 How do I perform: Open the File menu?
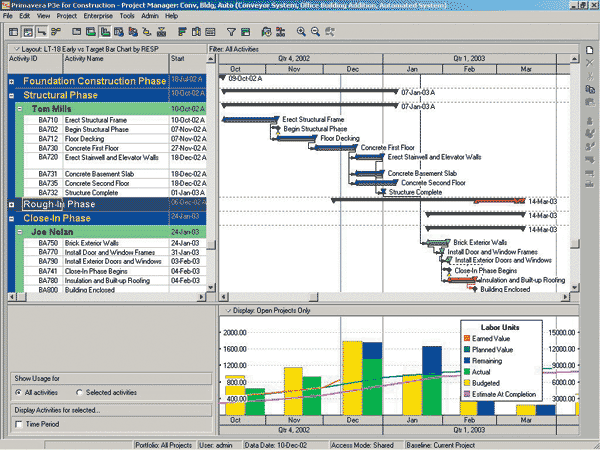coord(8,16)
